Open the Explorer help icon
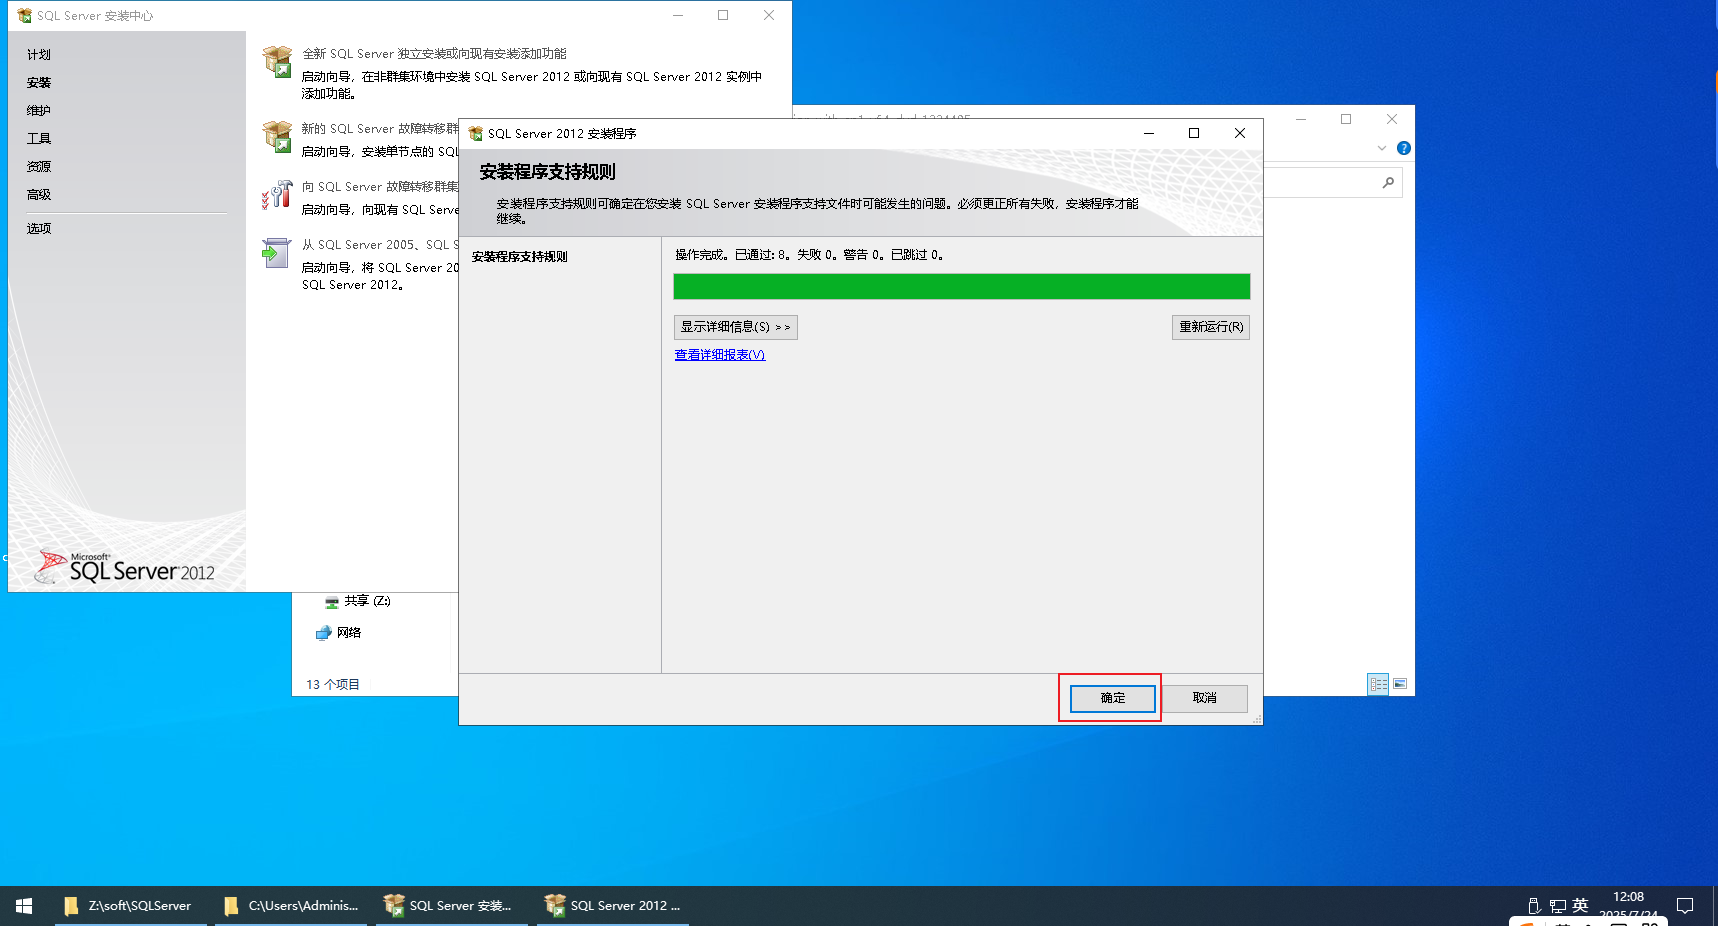This screenshot has height=926, width=1718. tap(1404, 148)
